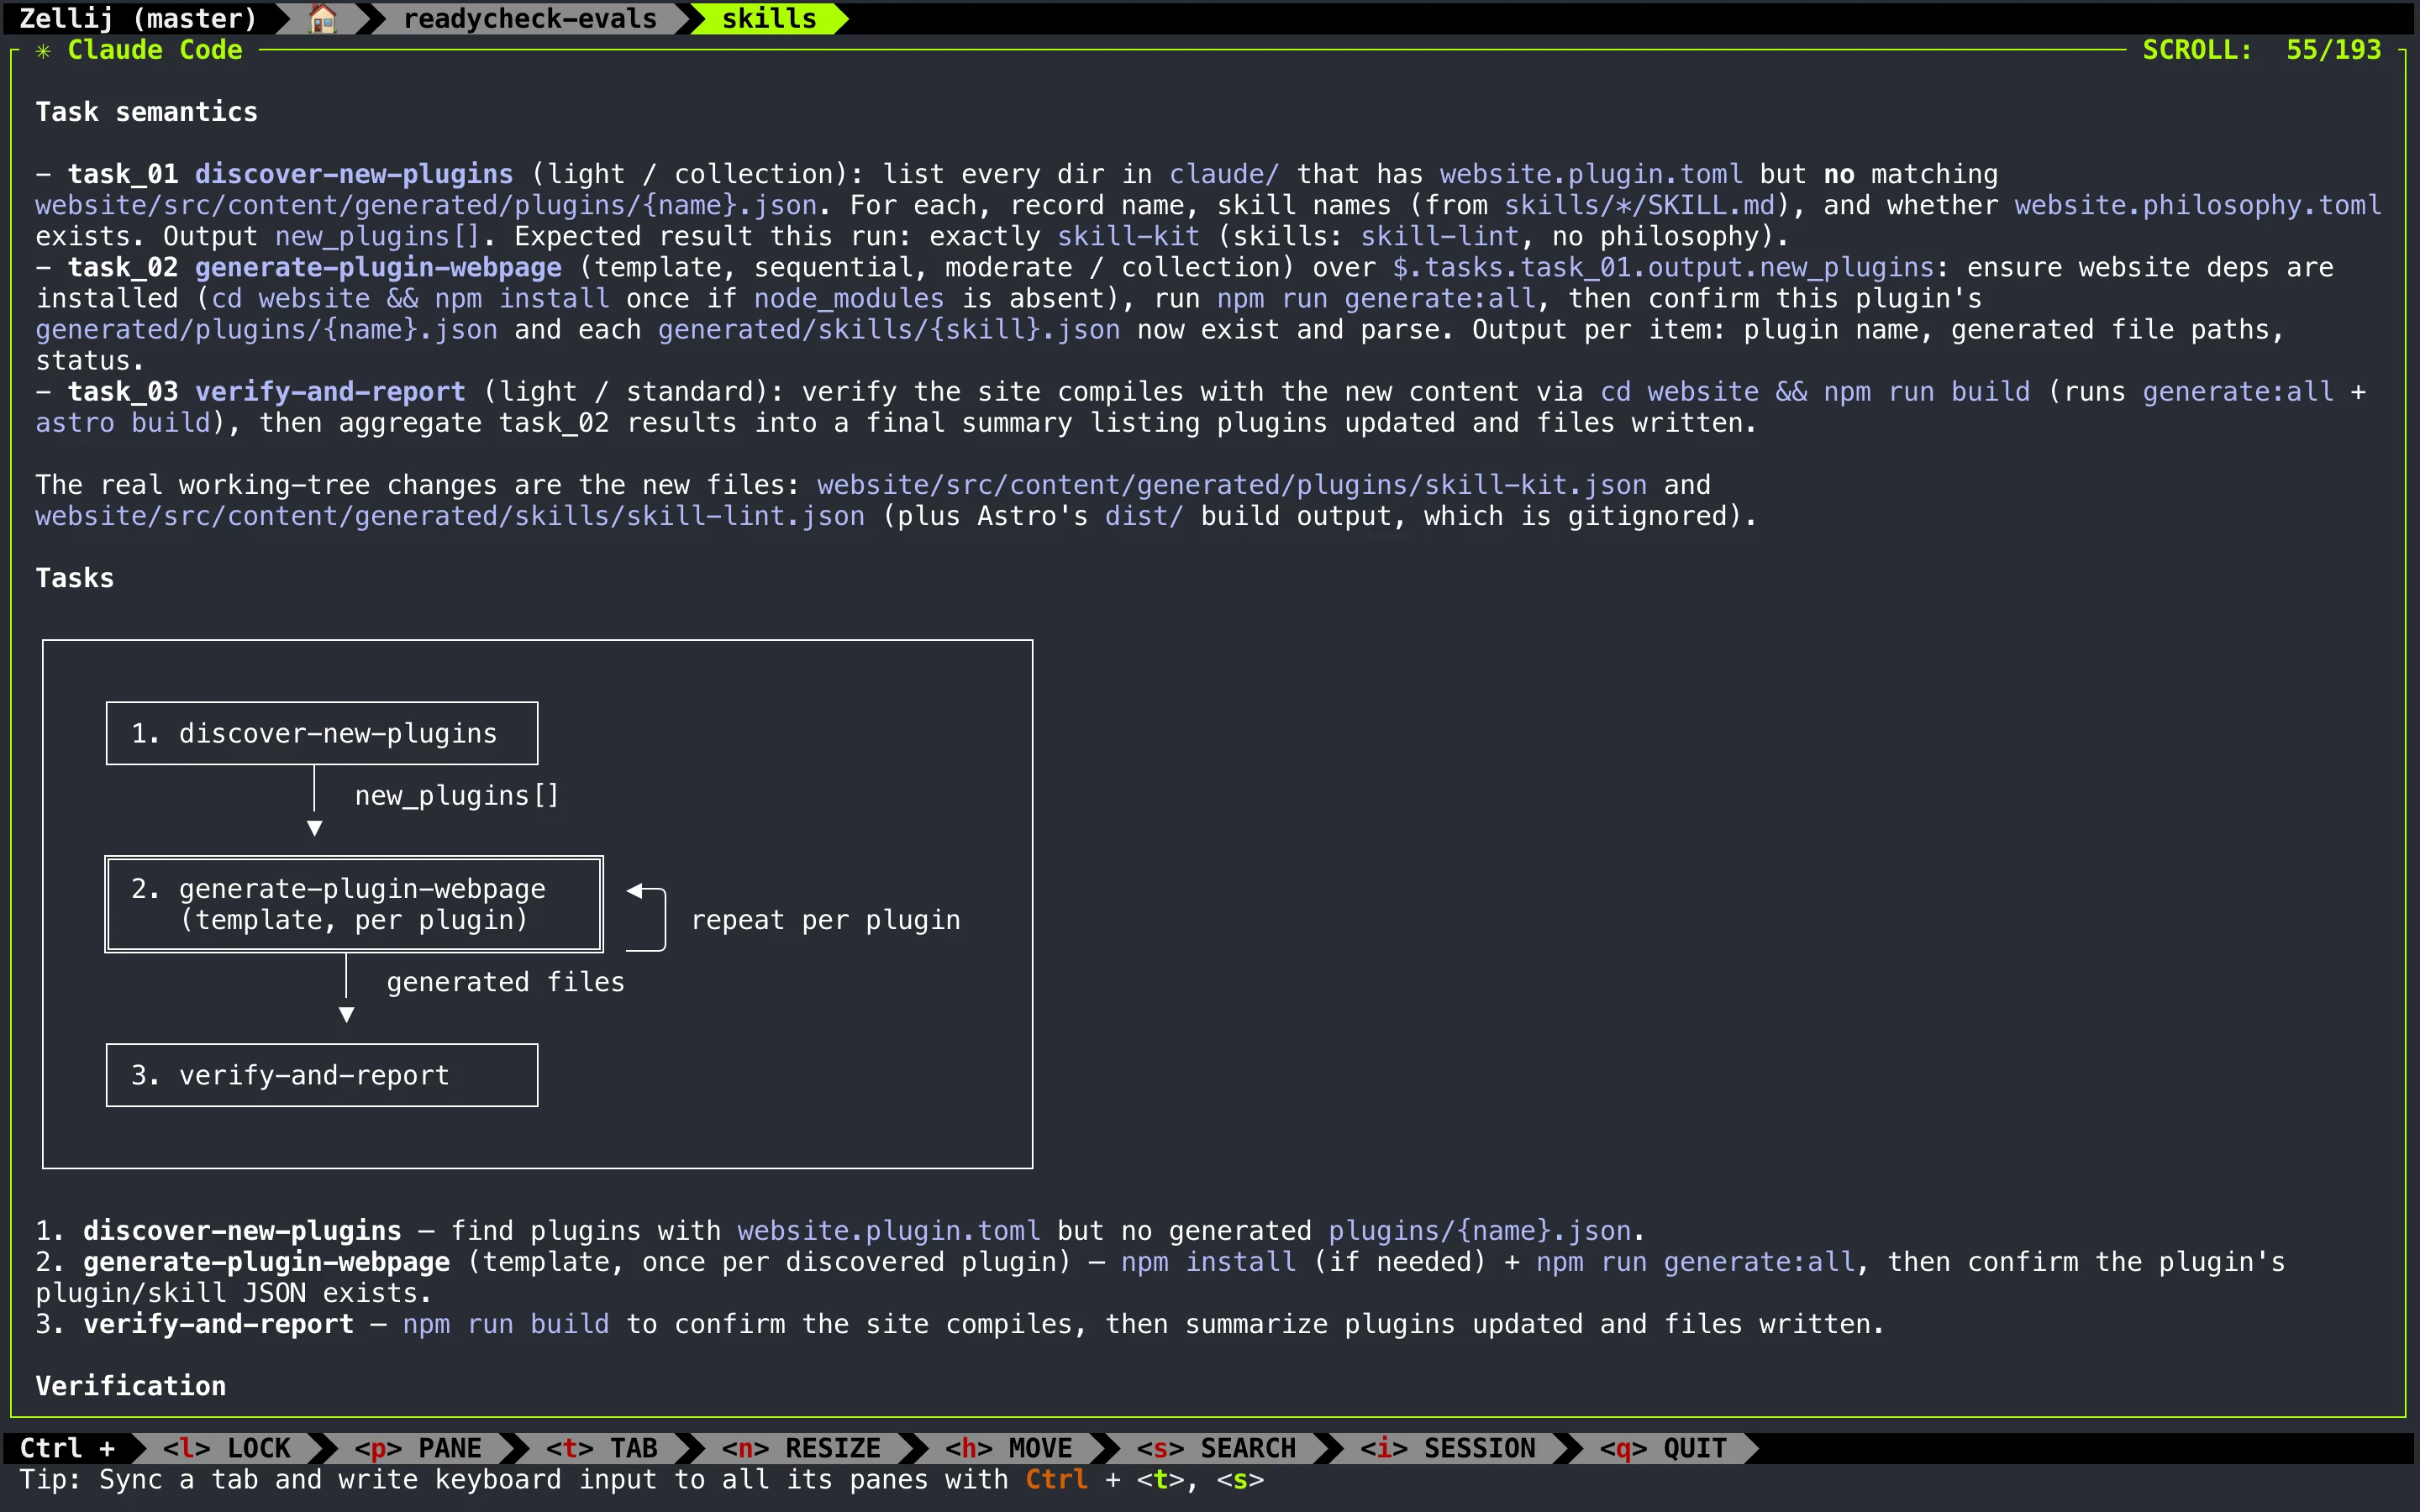Click 'cd website && npm run build' command
Screen dimensions: 2420x1512
[1815, 392]
